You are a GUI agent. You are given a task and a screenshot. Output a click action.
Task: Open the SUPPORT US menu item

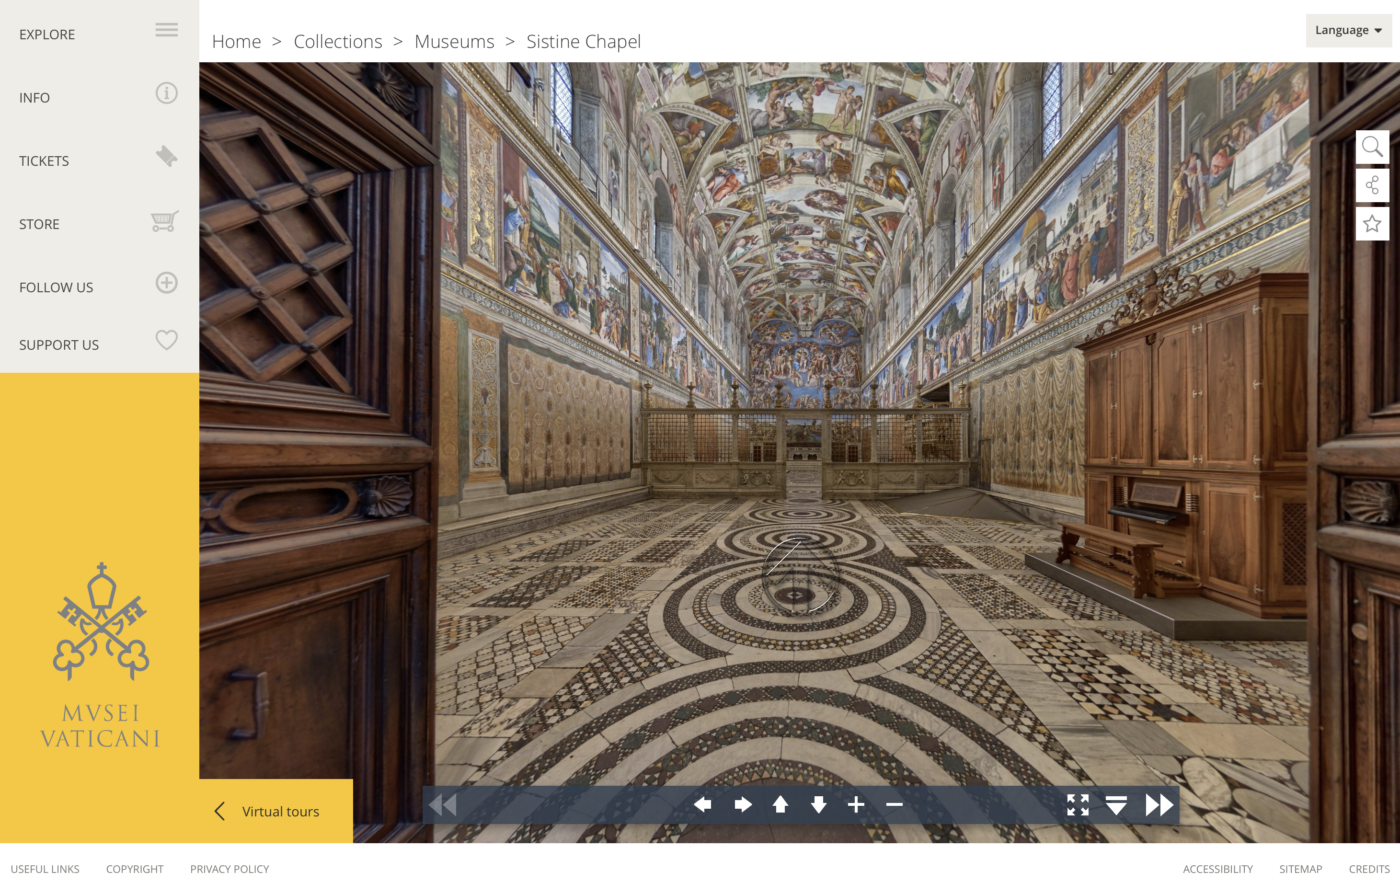(x=59, y=345)
